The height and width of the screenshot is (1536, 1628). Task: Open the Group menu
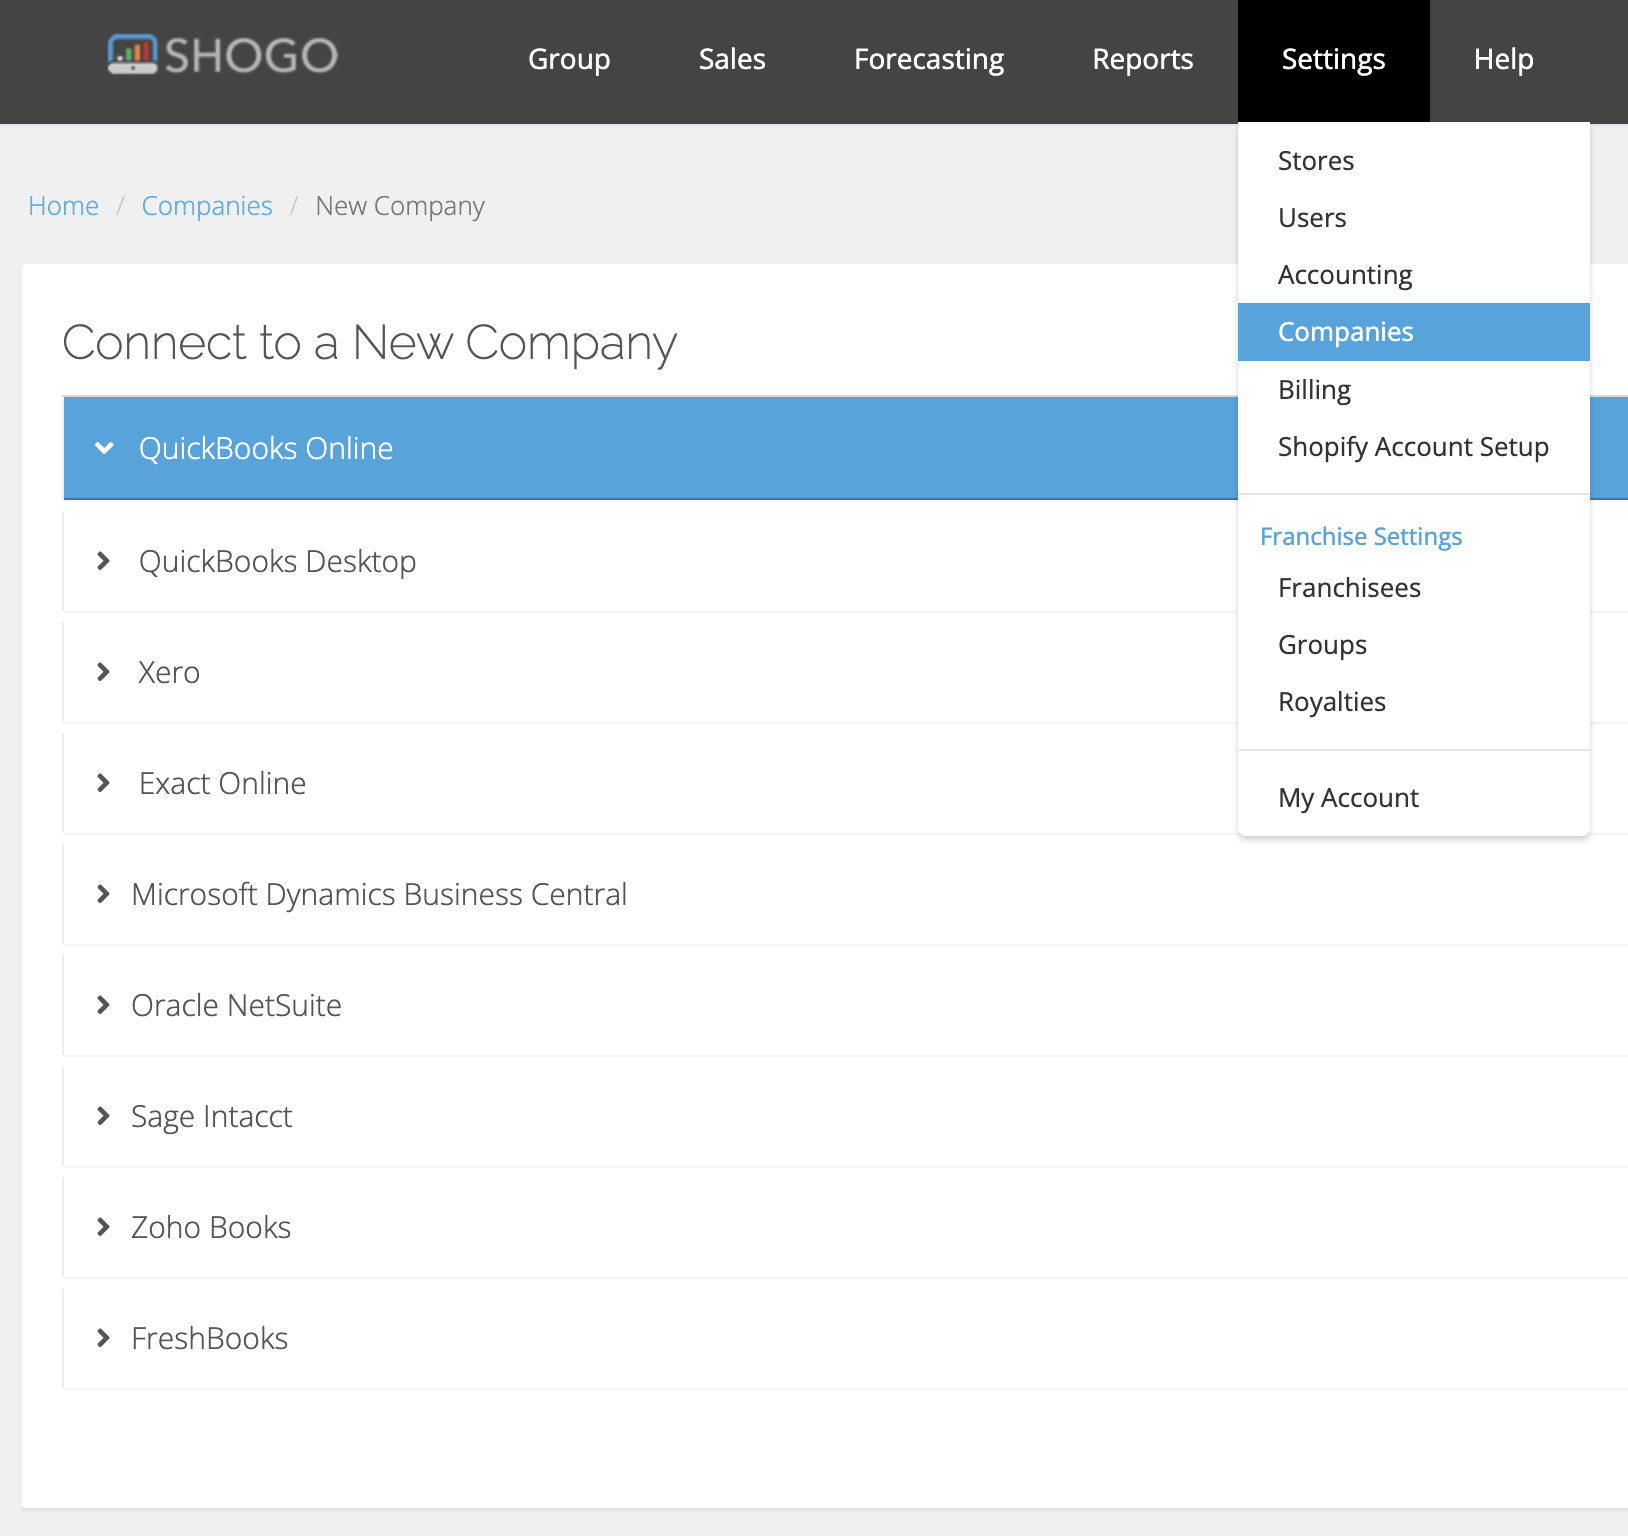[x=569, y=59]
